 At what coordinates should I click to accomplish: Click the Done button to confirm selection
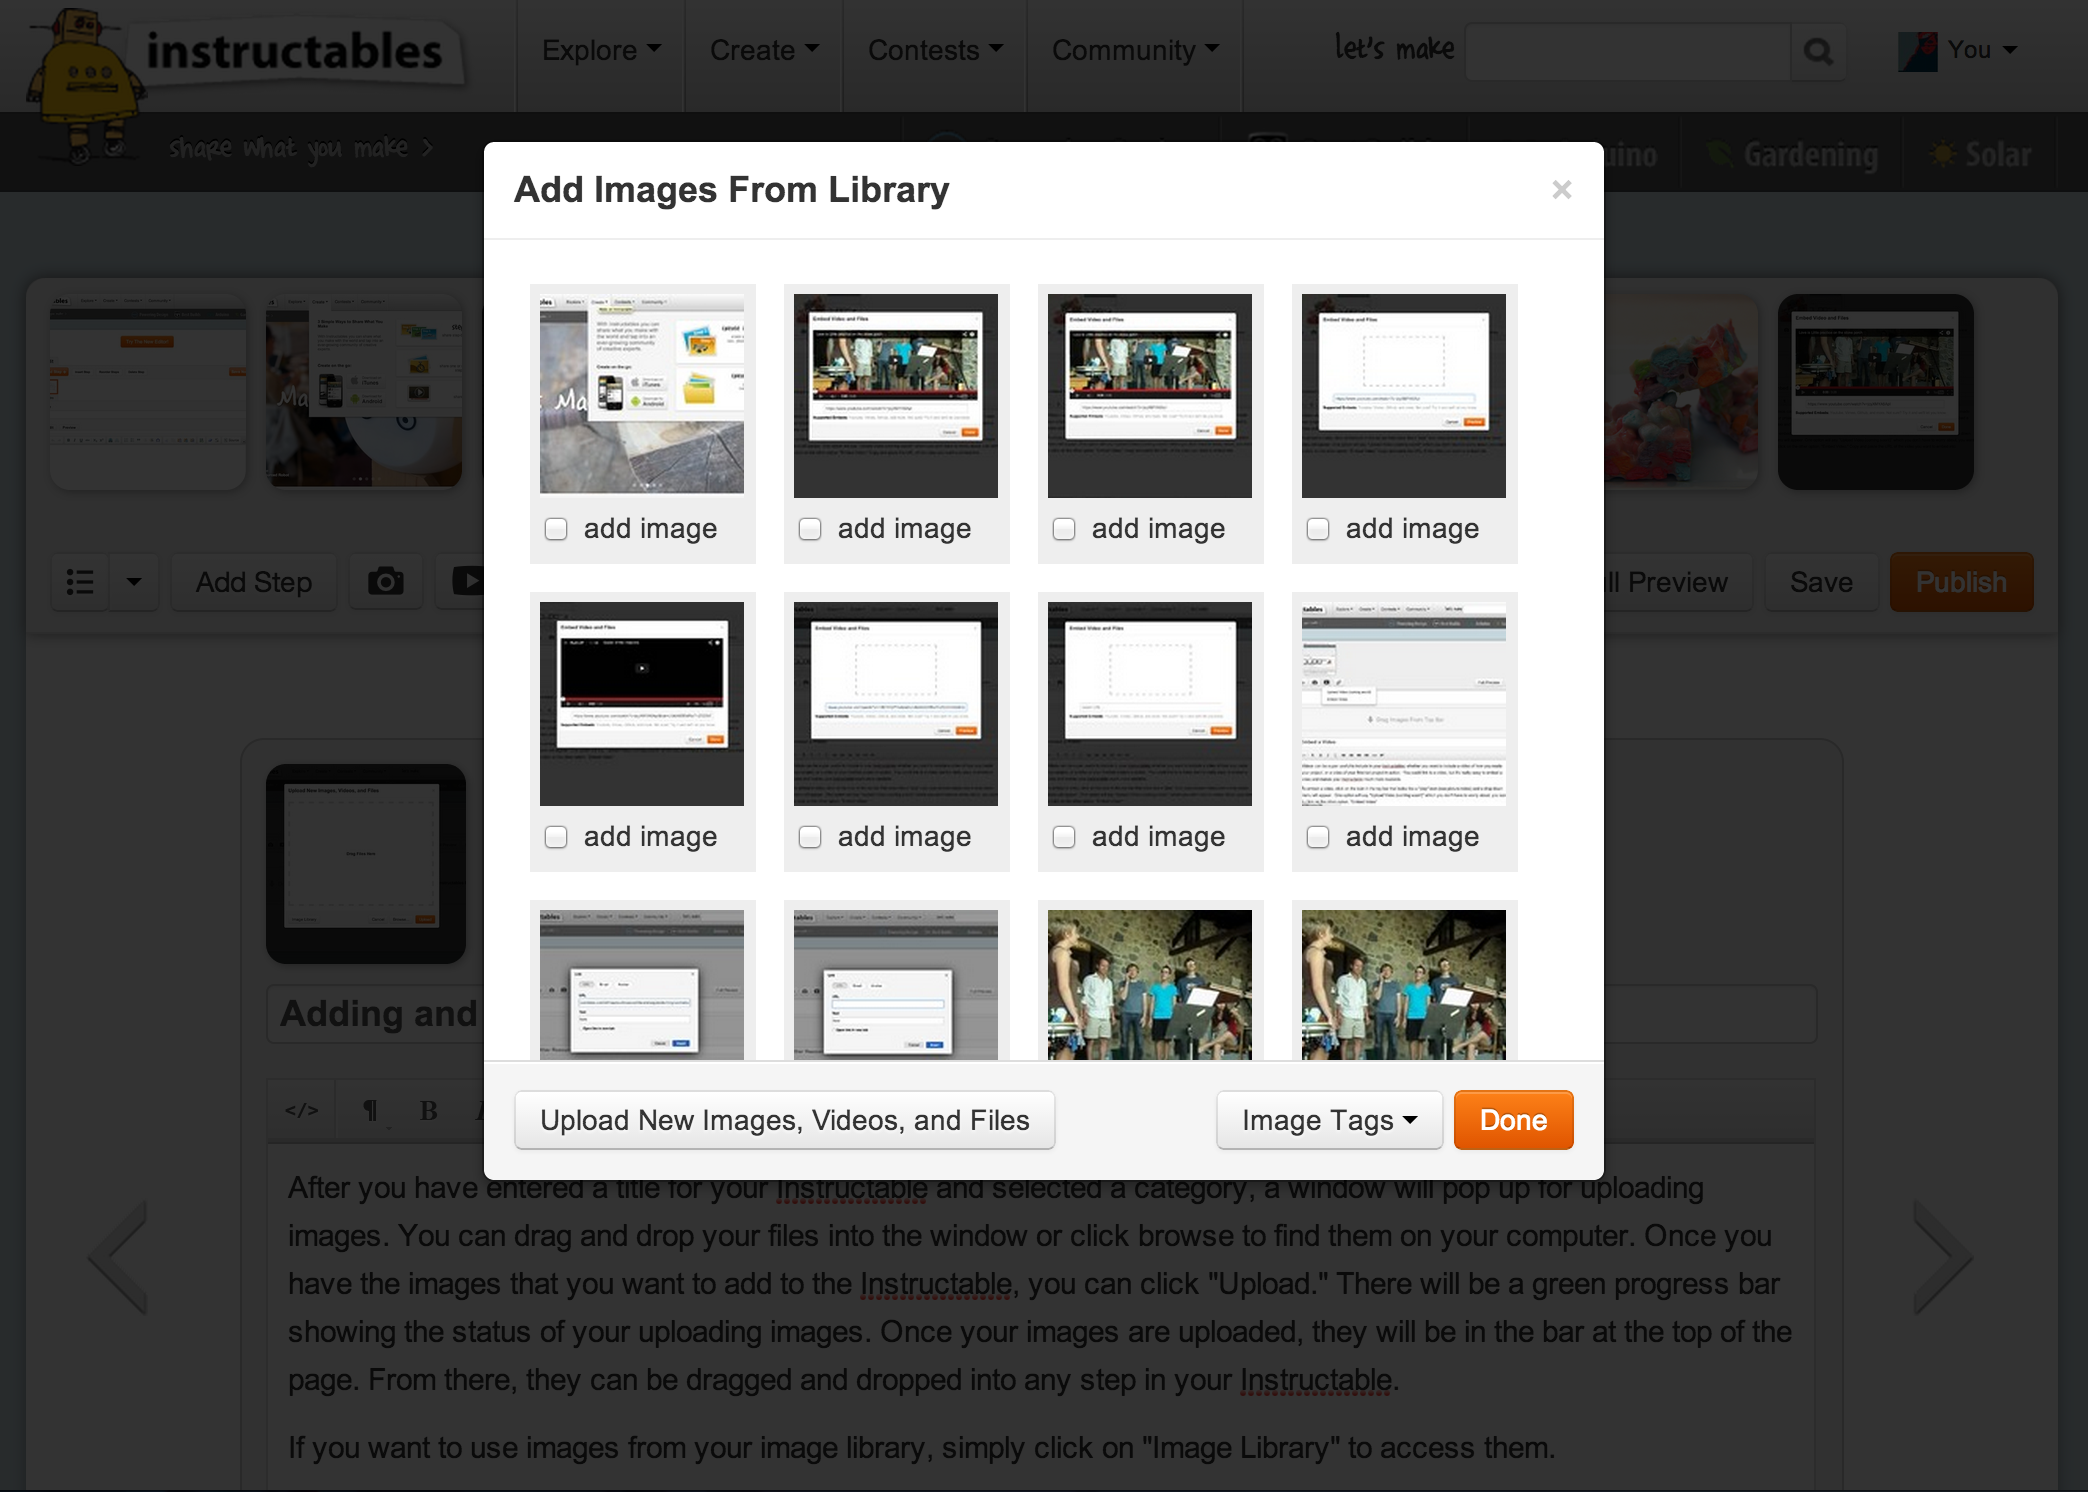[x=1511, y=1119]
